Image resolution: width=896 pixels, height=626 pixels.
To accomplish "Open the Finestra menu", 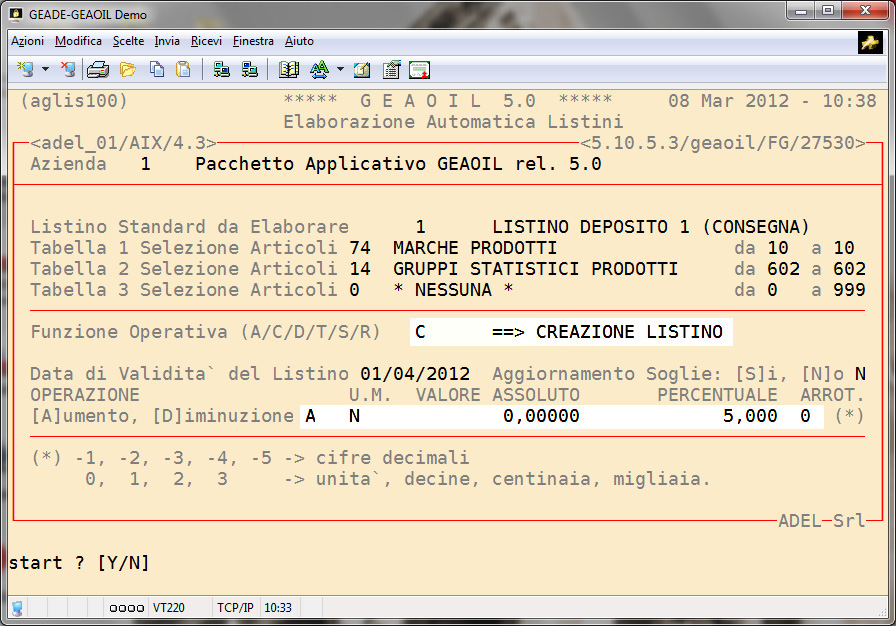I will click(253, 41).
